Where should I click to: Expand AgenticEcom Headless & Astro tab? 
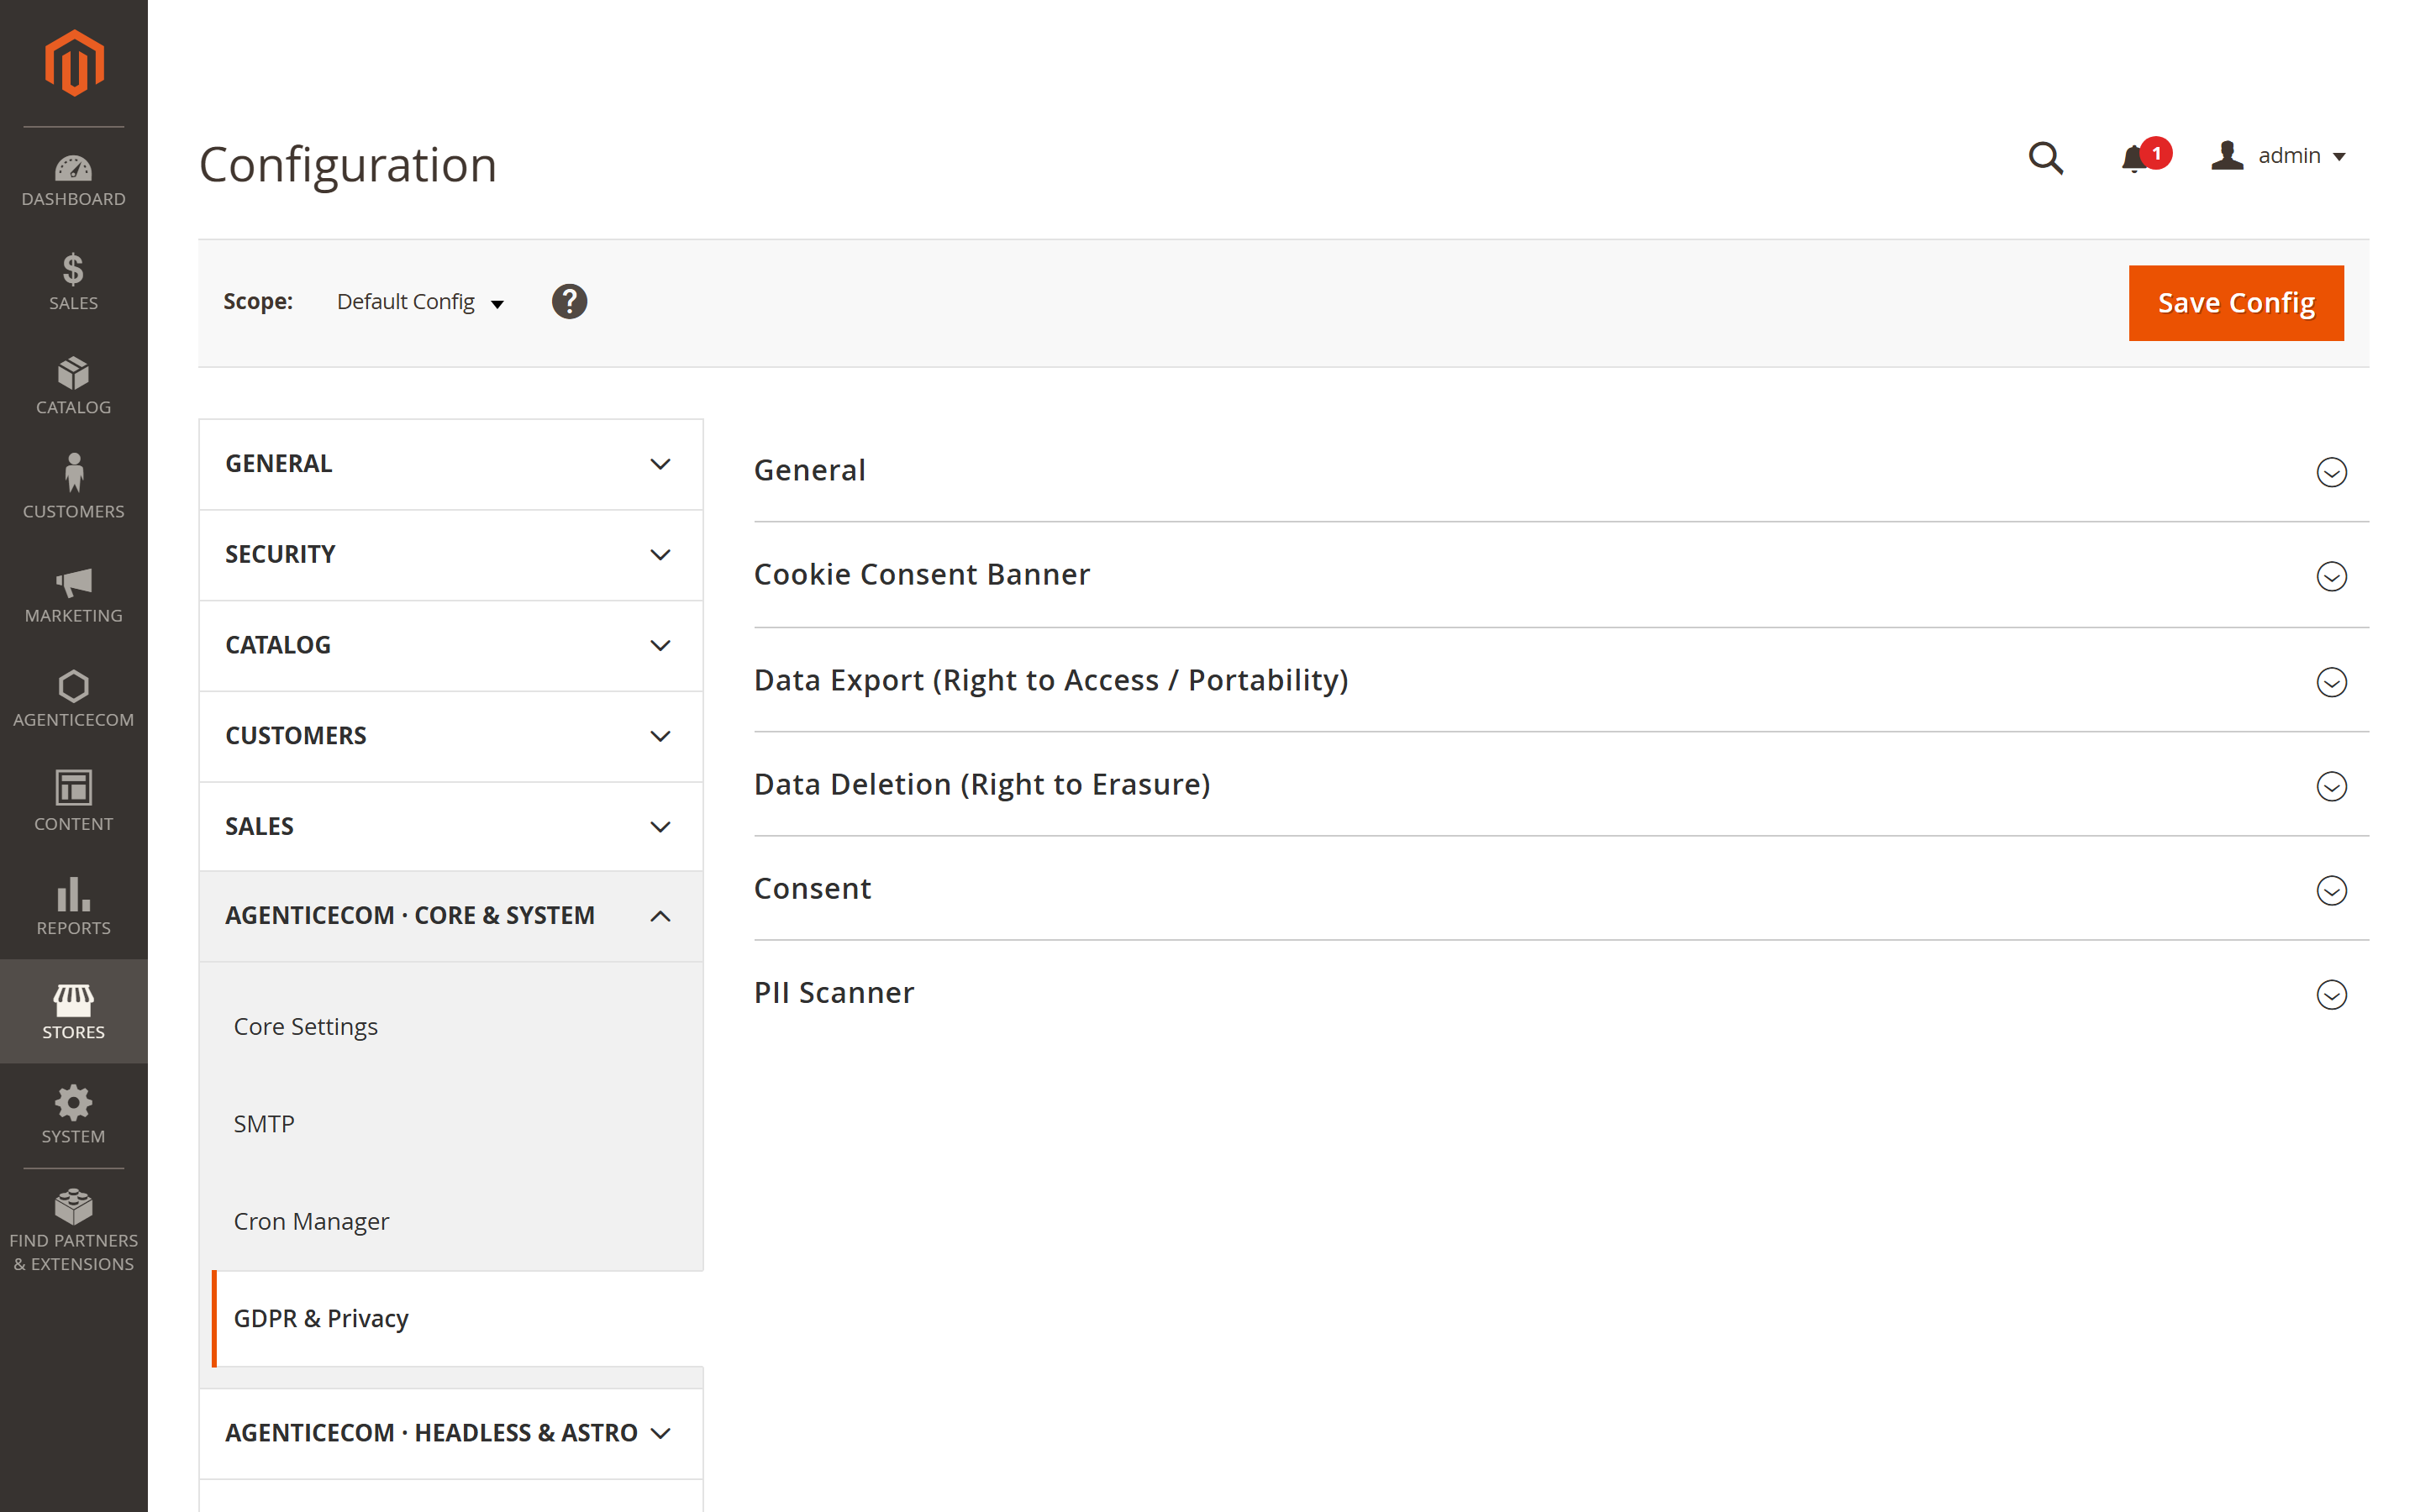coord(450,1433)
